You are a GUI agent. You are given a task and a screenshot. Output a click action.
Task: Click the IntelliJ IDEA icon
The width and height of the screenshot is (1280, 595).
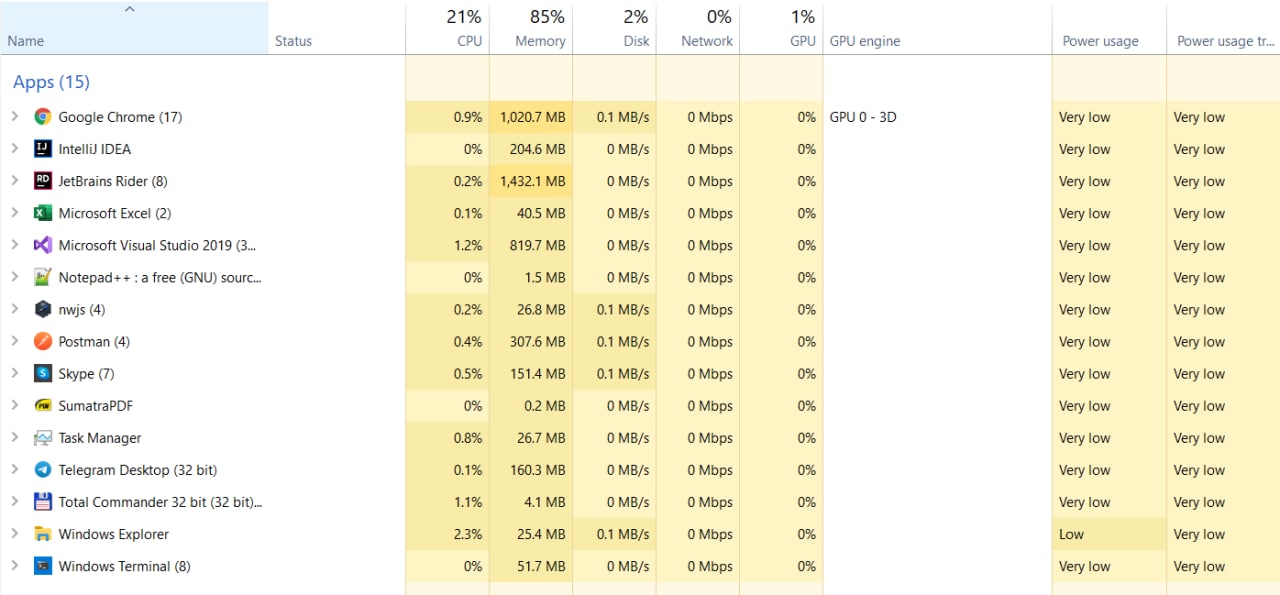(x=42, y=149)
